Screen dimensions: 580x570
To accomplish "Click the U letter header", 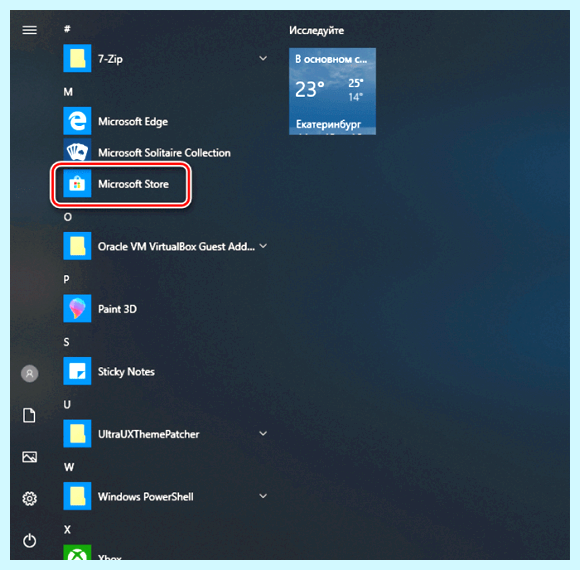I will [x=67, y=405].
